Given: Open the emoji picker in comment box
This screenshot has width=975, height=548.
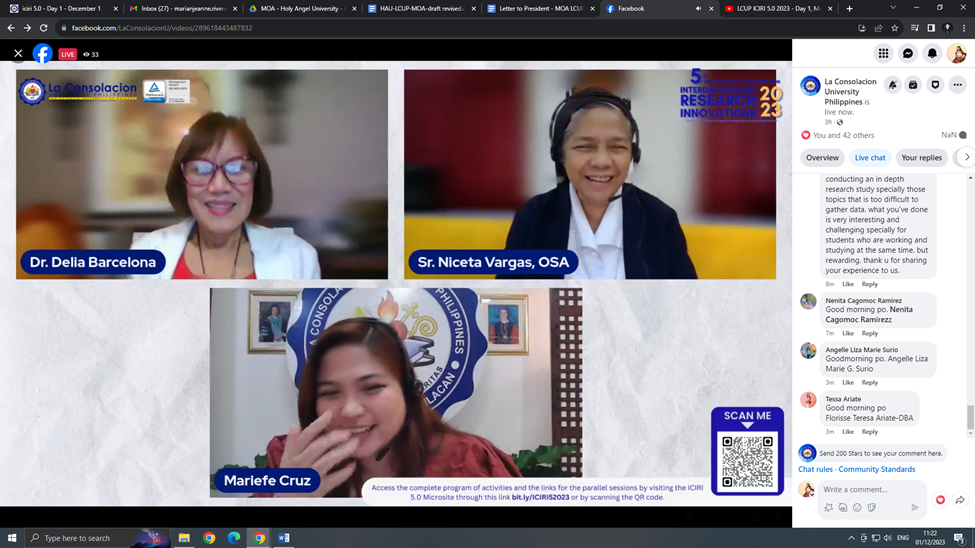Looking at the screenshot, I should (857, 508).
